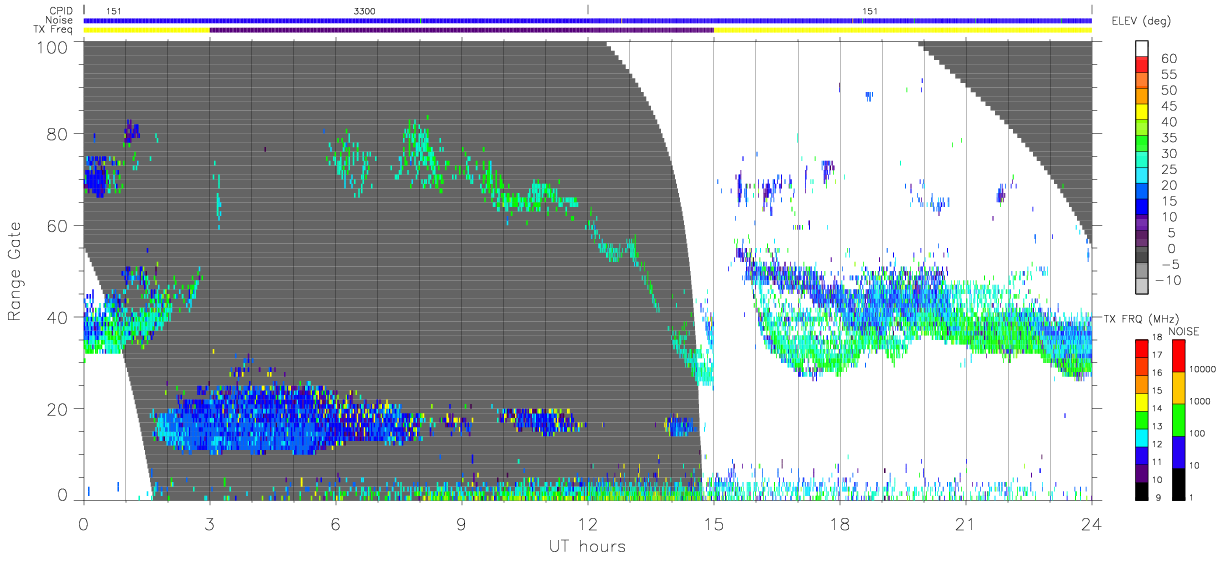Click the '16' label on the TX FRQ colorbar
The image size is (1228, 567).
click(1157, 373)
